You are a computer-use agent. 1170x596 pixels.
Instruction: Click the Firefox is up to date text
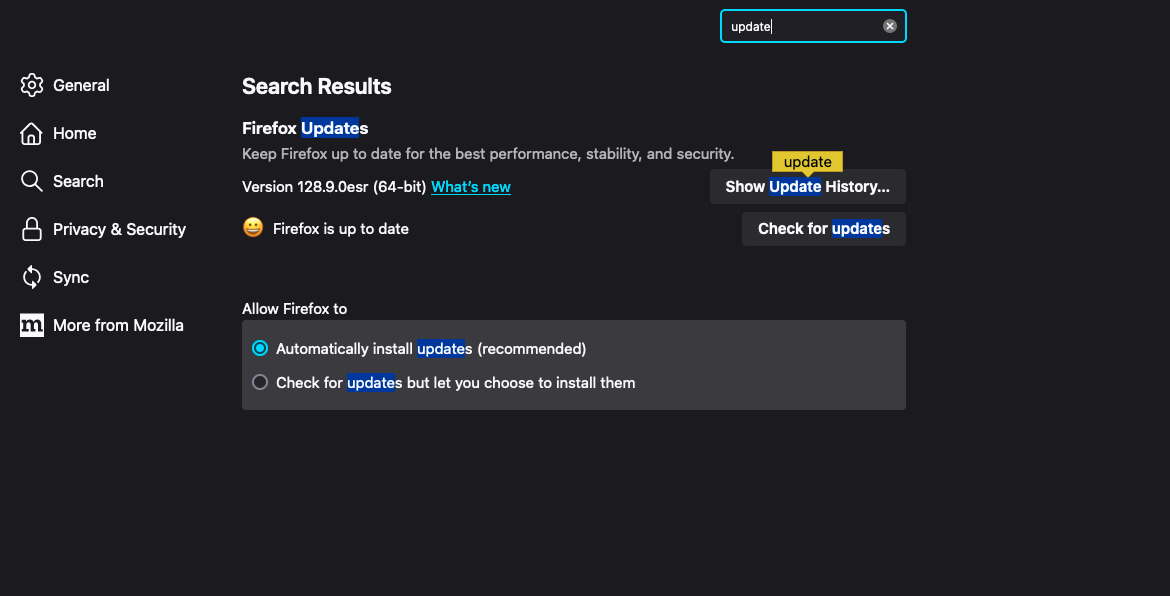tap(341, 229)
